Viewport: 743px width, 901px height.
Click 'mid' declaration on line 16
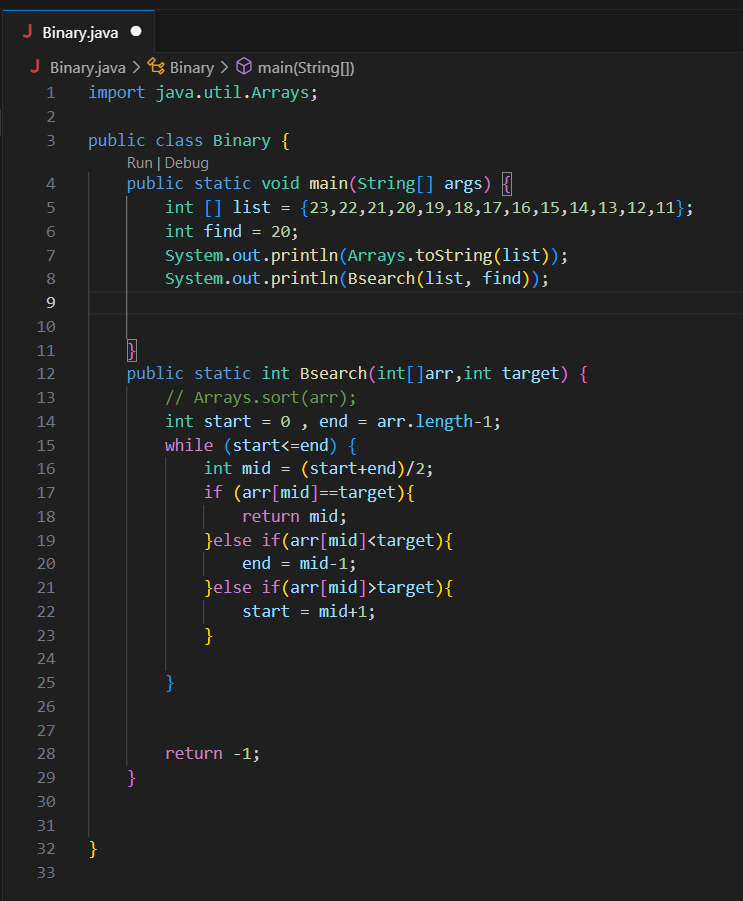coord(256,468)
